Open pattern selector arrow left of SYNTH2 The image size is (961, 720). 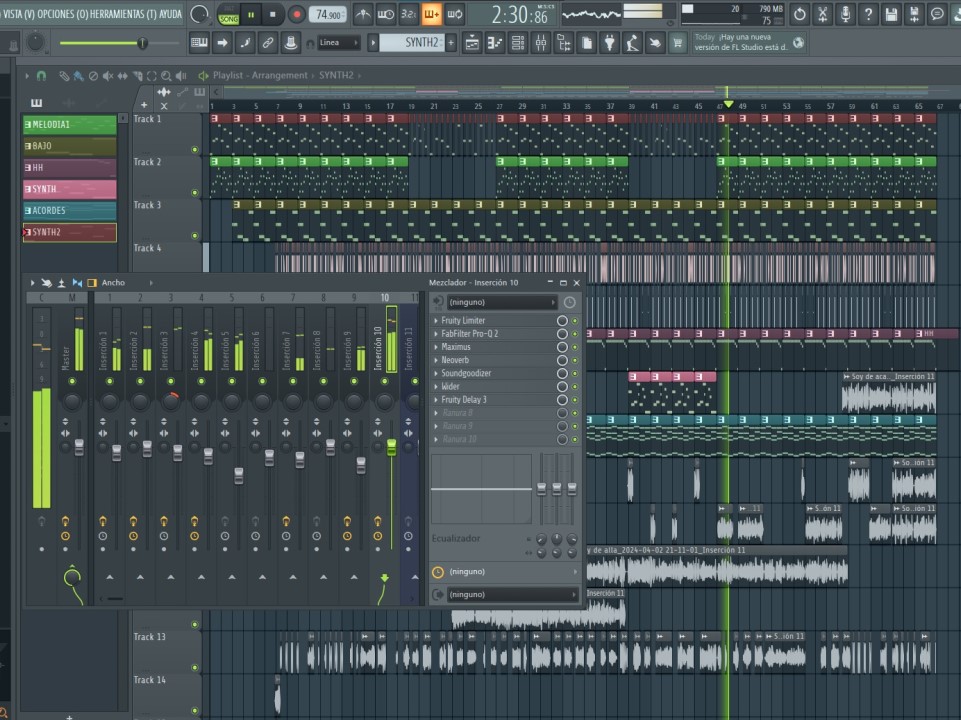coord(373,43)
